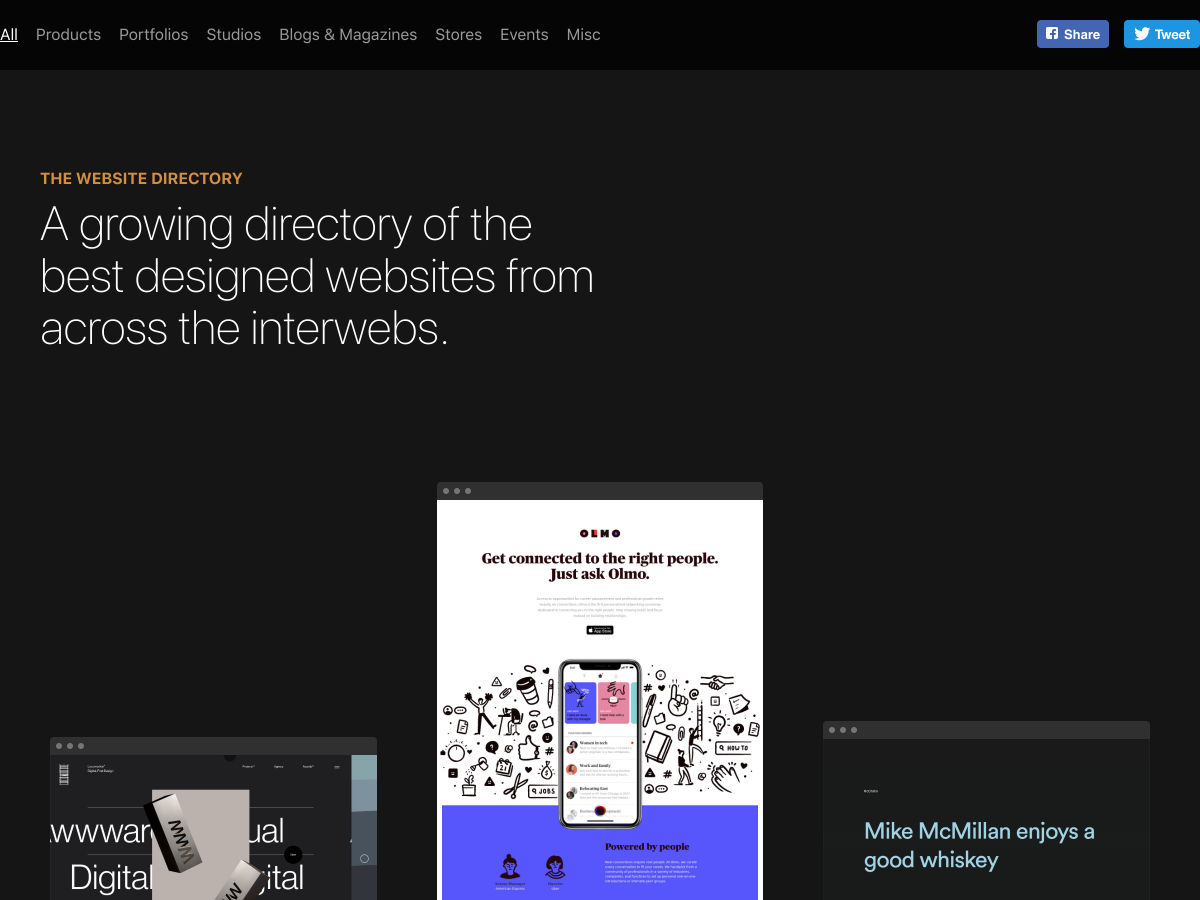The image size is (1200, 900).
Task: Select the All filter
Action: coord(9,34)
